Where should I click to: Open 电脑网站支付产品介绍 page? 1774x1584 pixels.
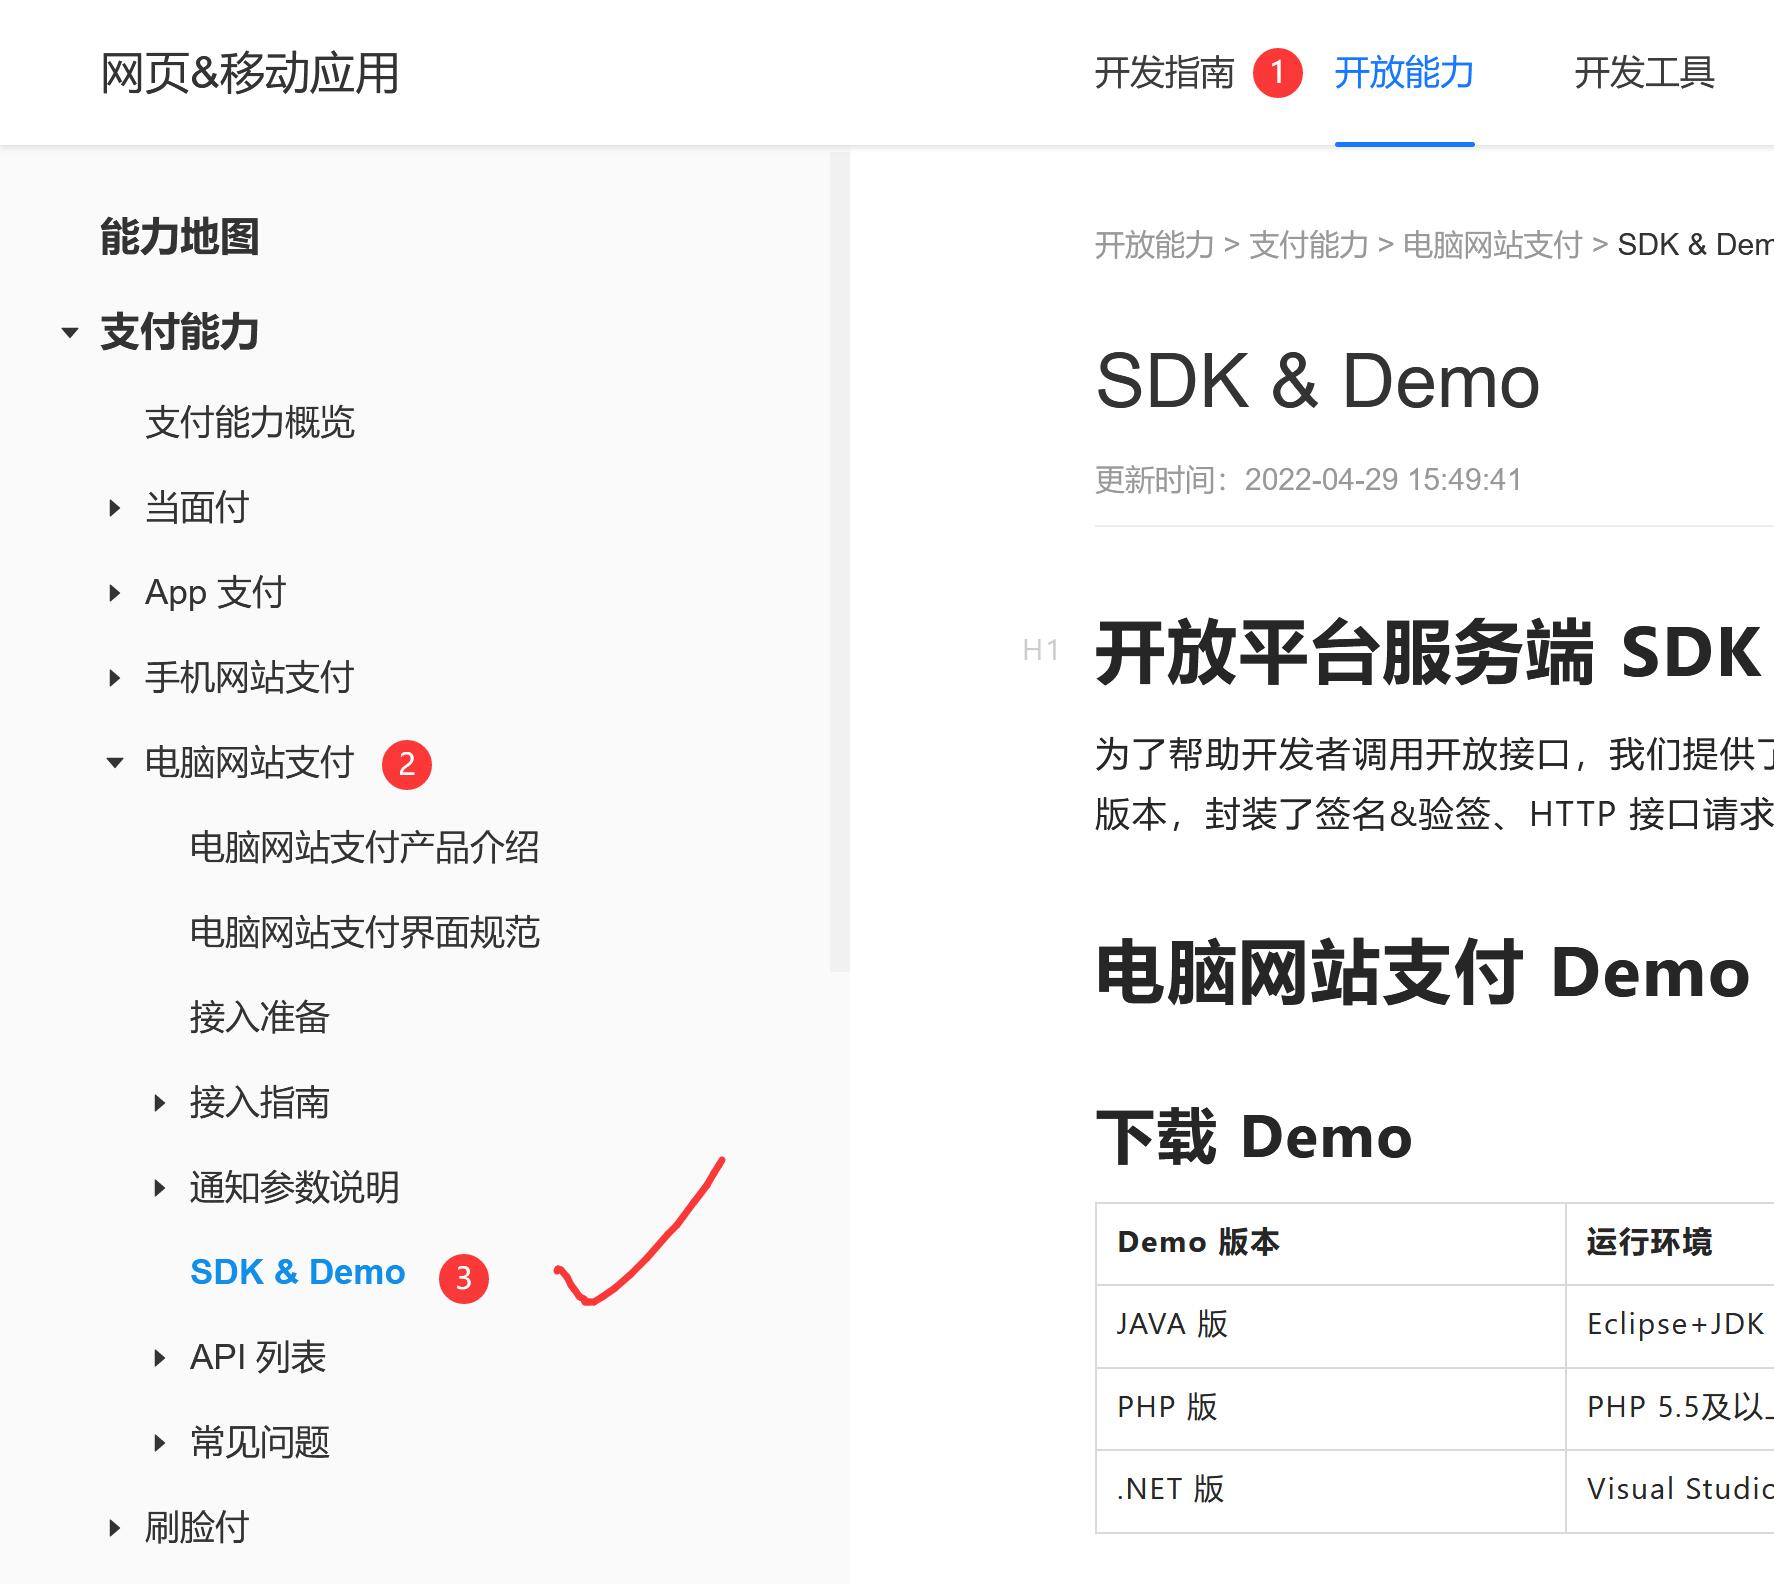click(364, 848)
